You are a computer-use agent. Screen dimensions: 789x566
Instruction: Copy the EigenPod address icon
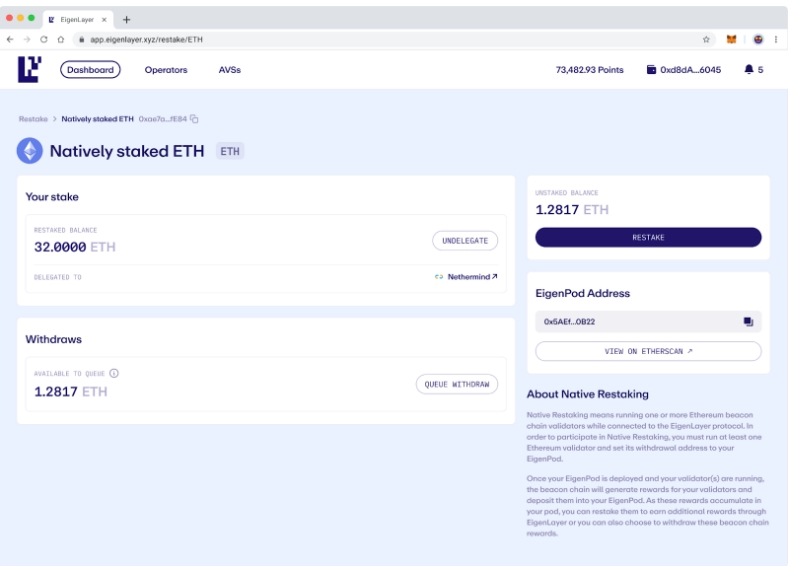[748, 321]
